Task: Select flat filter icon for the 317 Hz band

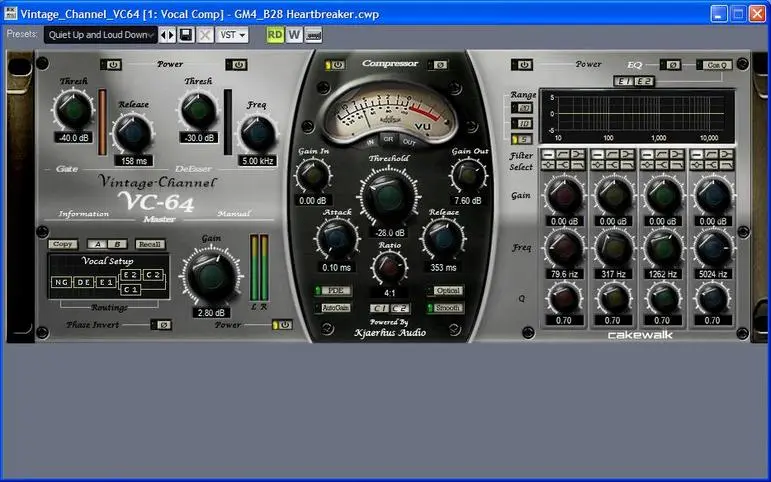Action: coord(598,155)
